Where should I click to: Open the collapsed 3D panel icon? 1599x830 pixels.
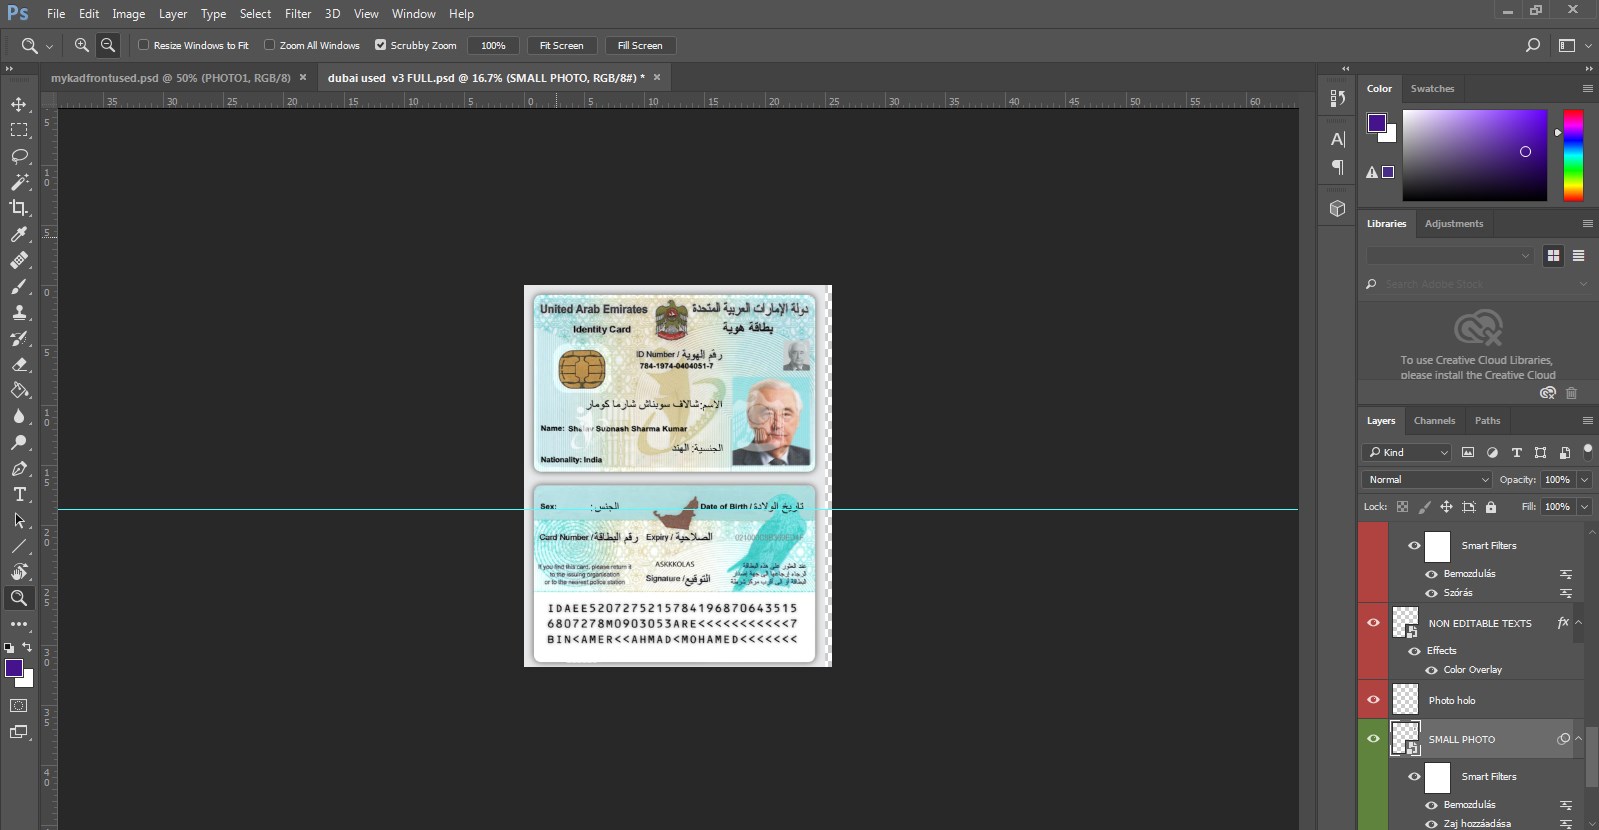1337,208
